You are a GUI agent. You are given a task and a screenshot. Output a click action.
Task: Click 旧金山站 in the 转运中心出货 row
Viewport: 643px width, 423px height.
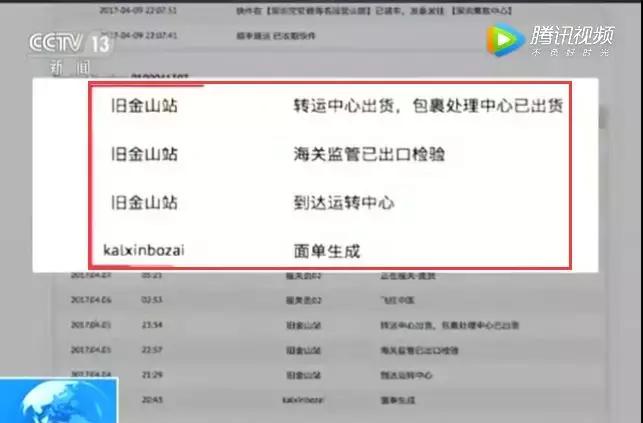point(144,106)
